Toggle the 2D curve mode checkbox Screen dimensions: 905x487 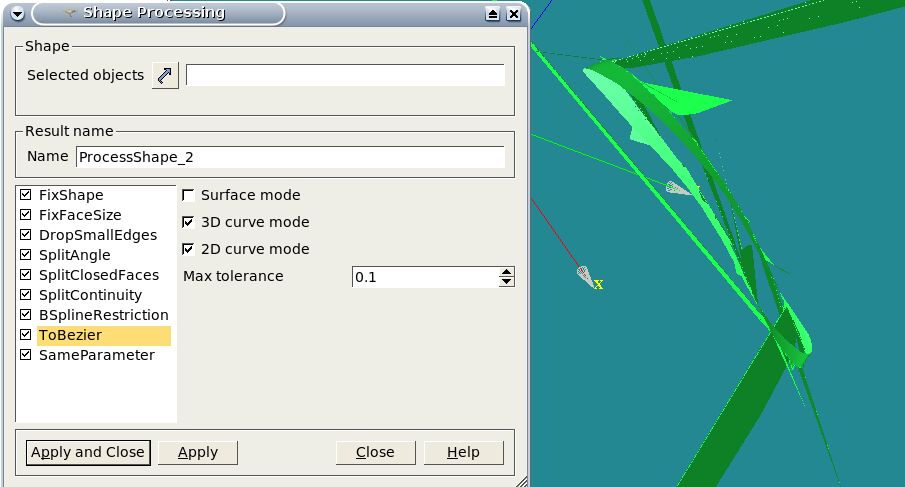pyautogui.click(x=189, y=249)
